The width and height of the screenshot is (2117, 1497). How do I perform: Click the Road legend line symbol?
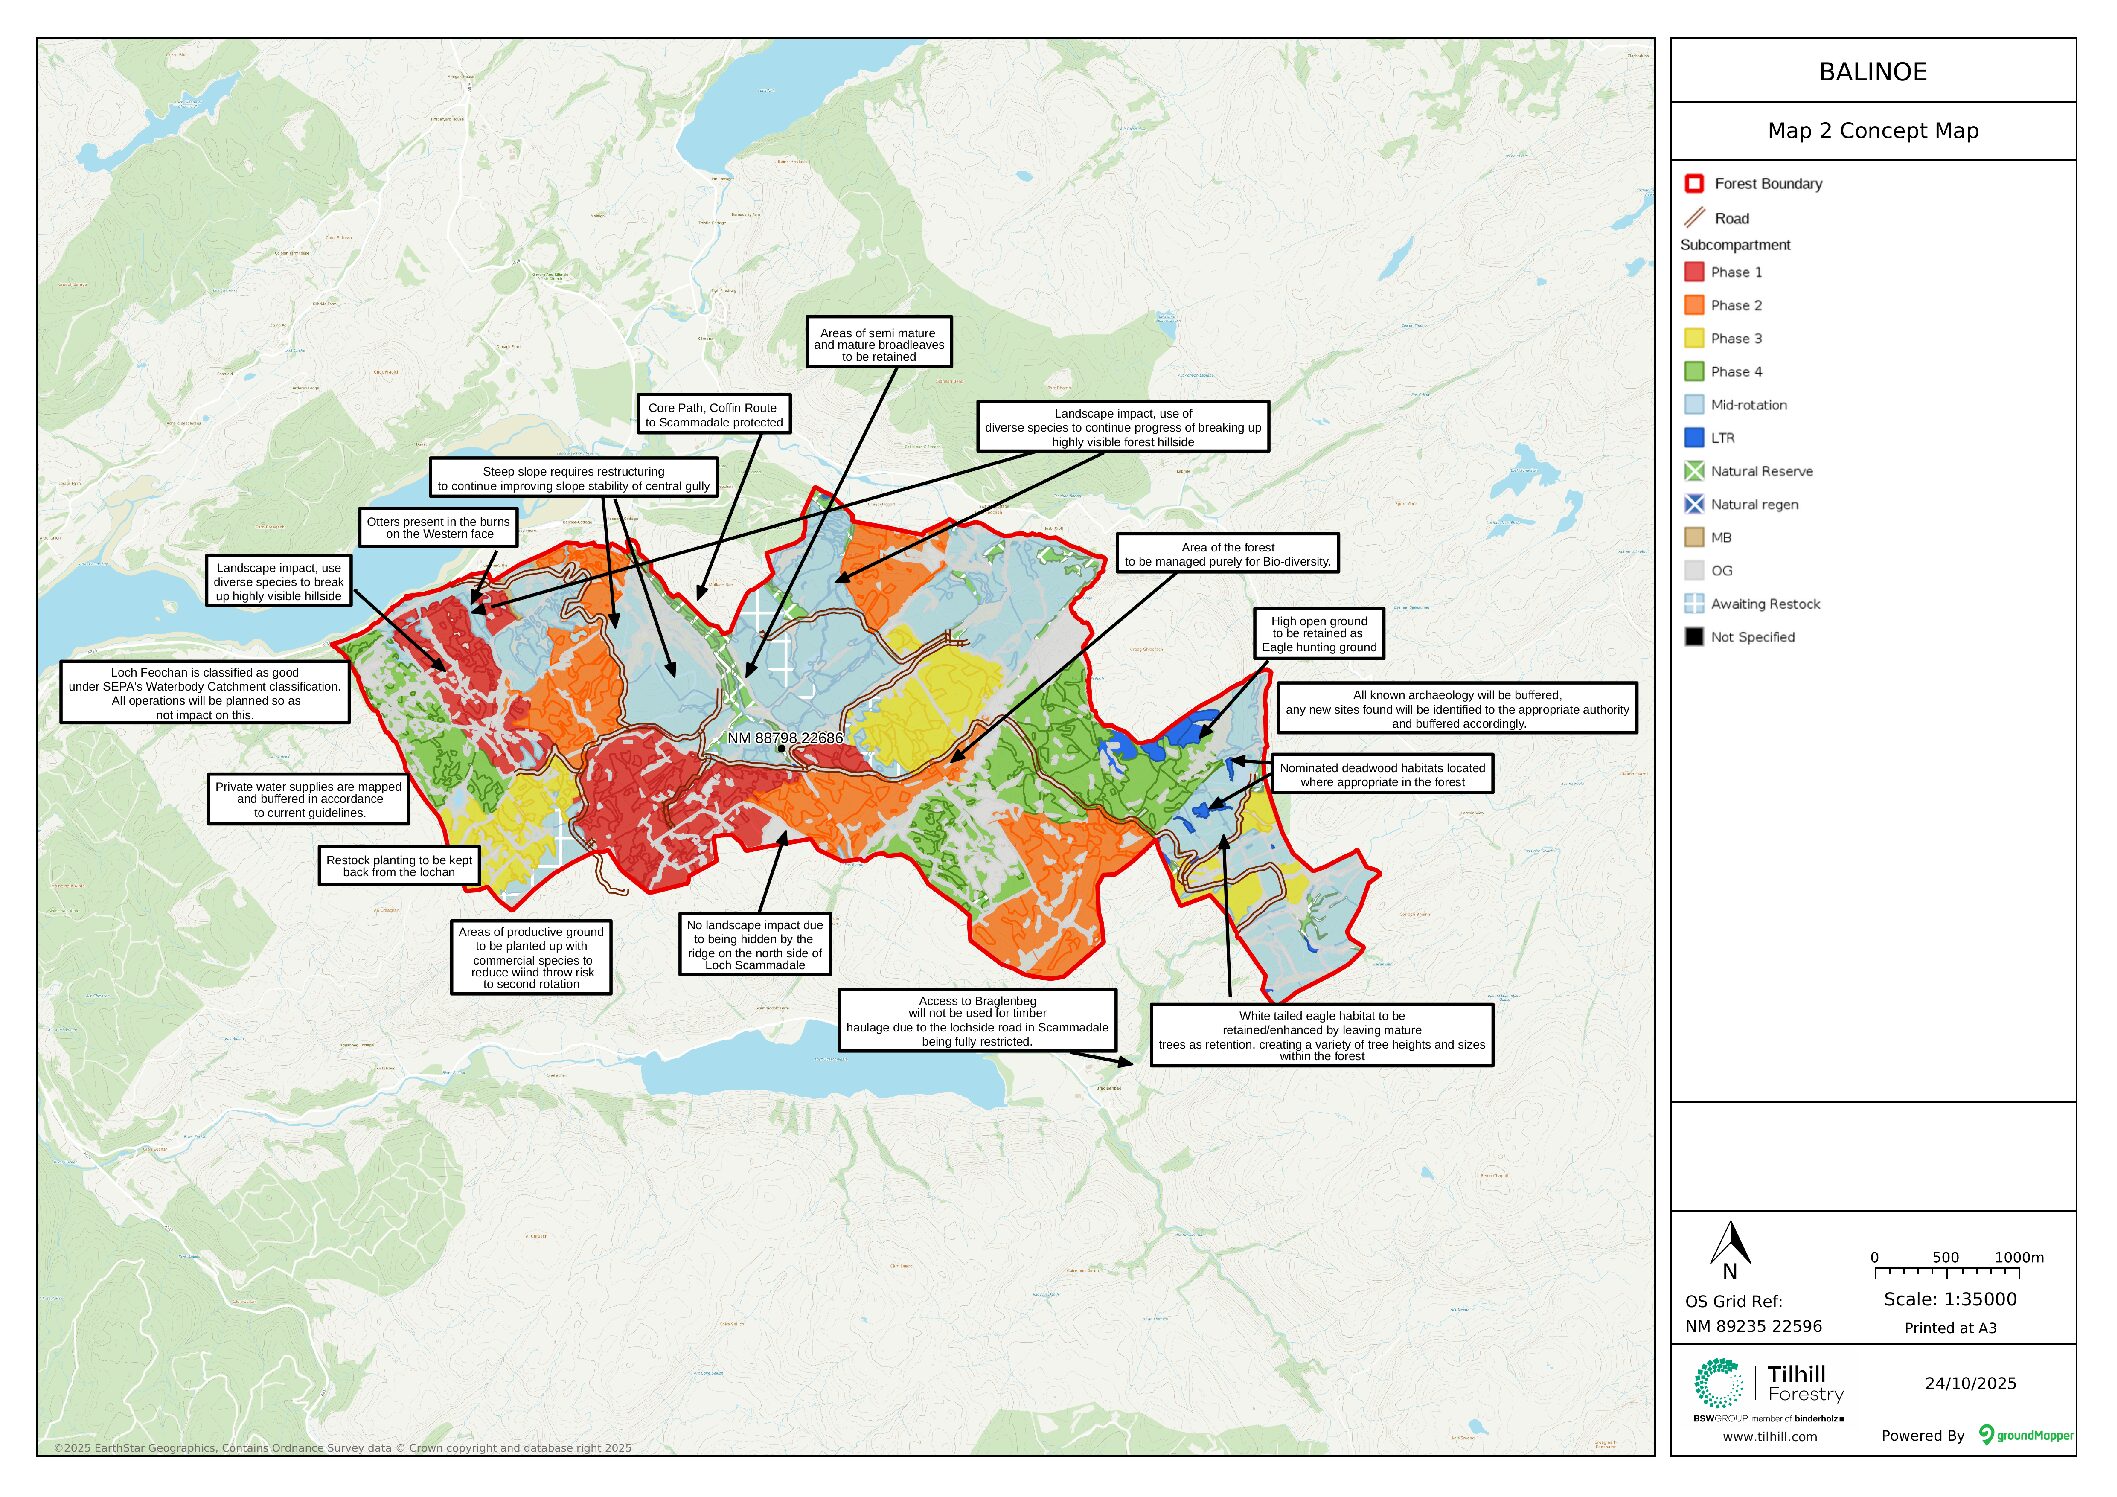coord(1694,218)
